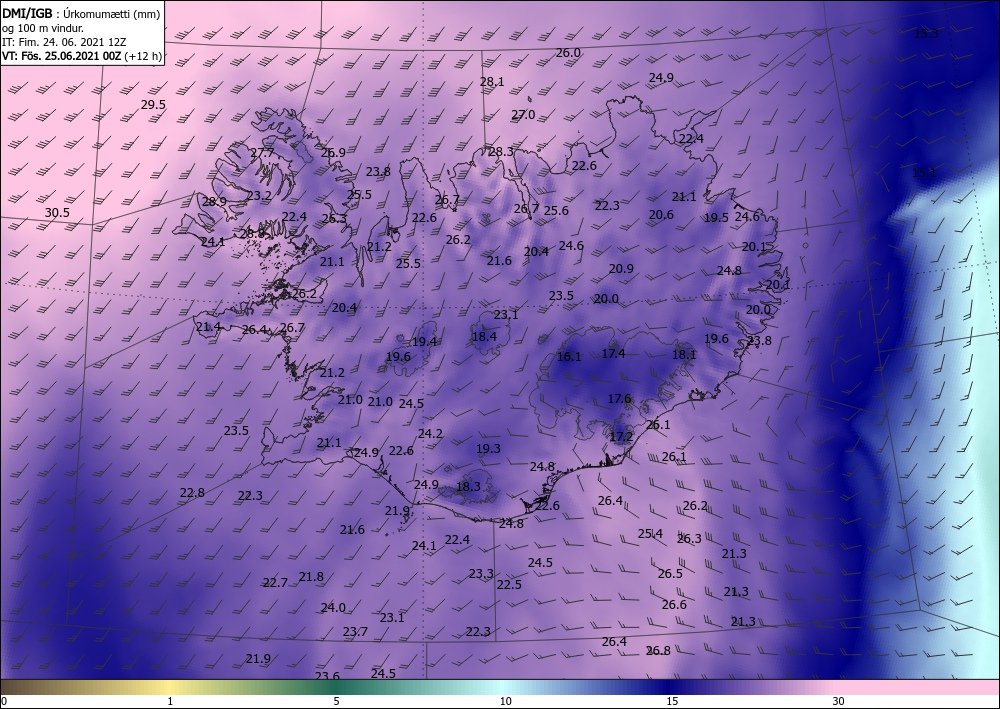Click the 24.2 map value
The height and width of the screenshot is (709, 1000).
point(430,434)
